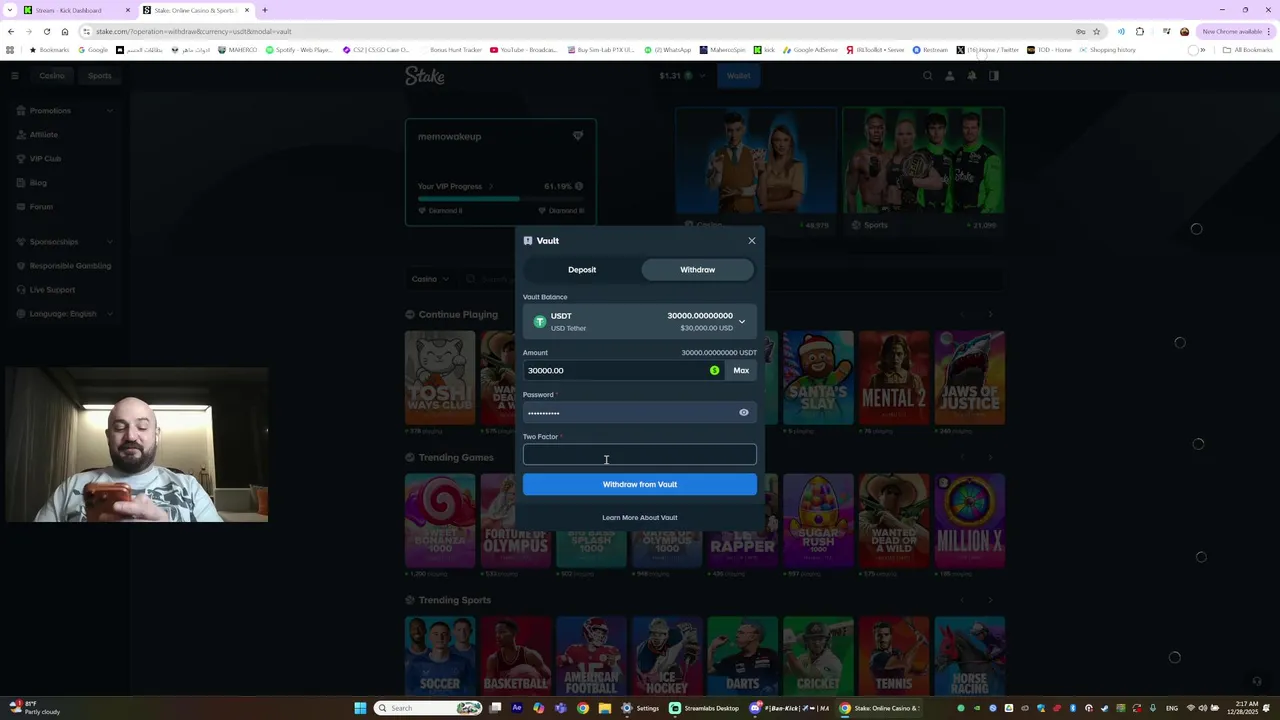Viewport: 1280px width, 720px height.
Task: Open Adobe After Effects from taskbar
Action: click(517, 708)
